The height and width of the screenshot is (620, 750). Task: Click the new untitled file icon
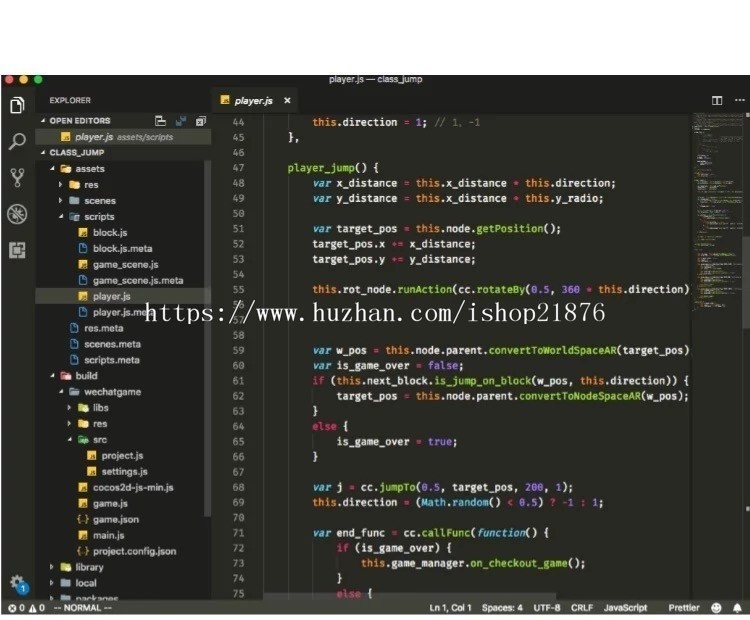pyautogui.click(x=161, y=121)
